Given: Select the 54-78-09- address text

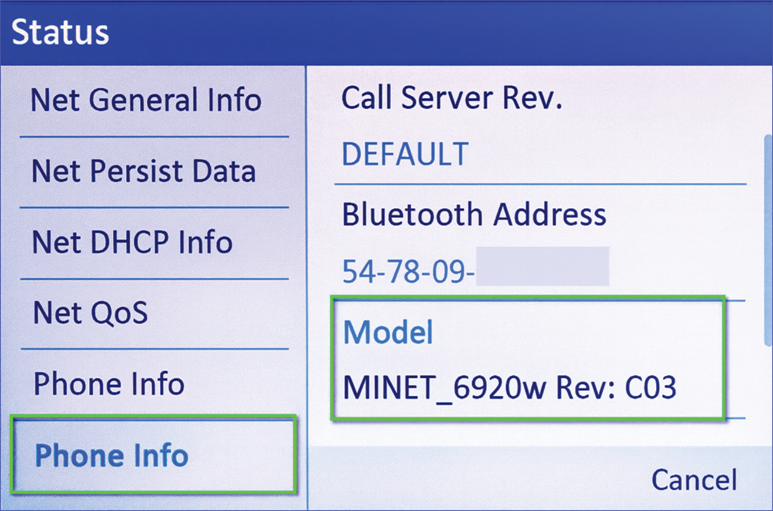Looking at the screenshot, I should pyautogui.click(x=407, y=271).
